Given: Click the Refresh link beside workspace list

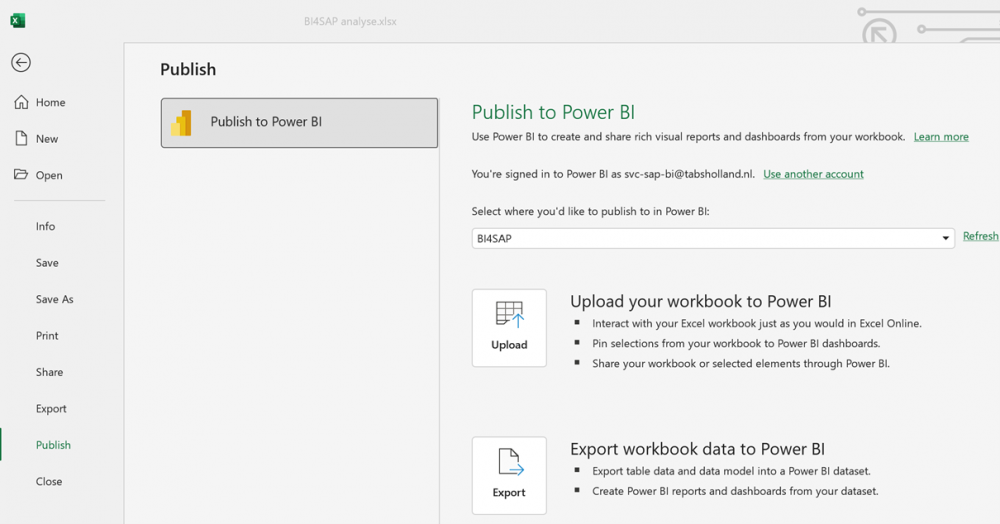Looking at the screenshot, I should tap(980, 237).
